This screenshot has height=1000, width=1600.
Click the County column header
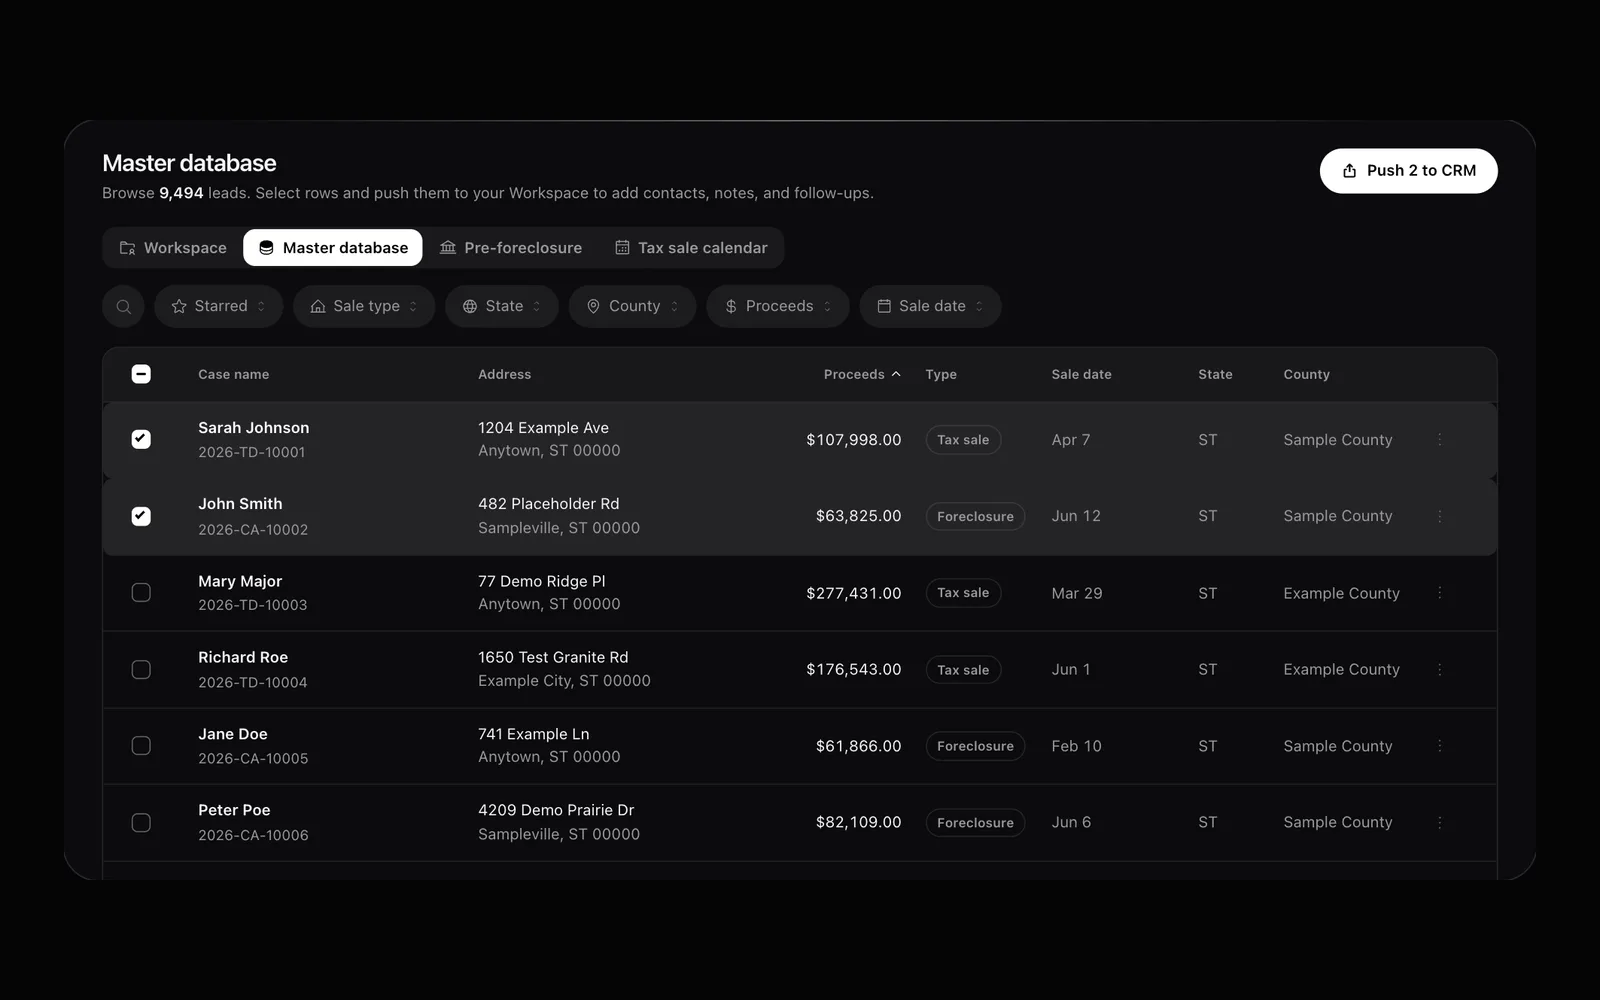1306,374
